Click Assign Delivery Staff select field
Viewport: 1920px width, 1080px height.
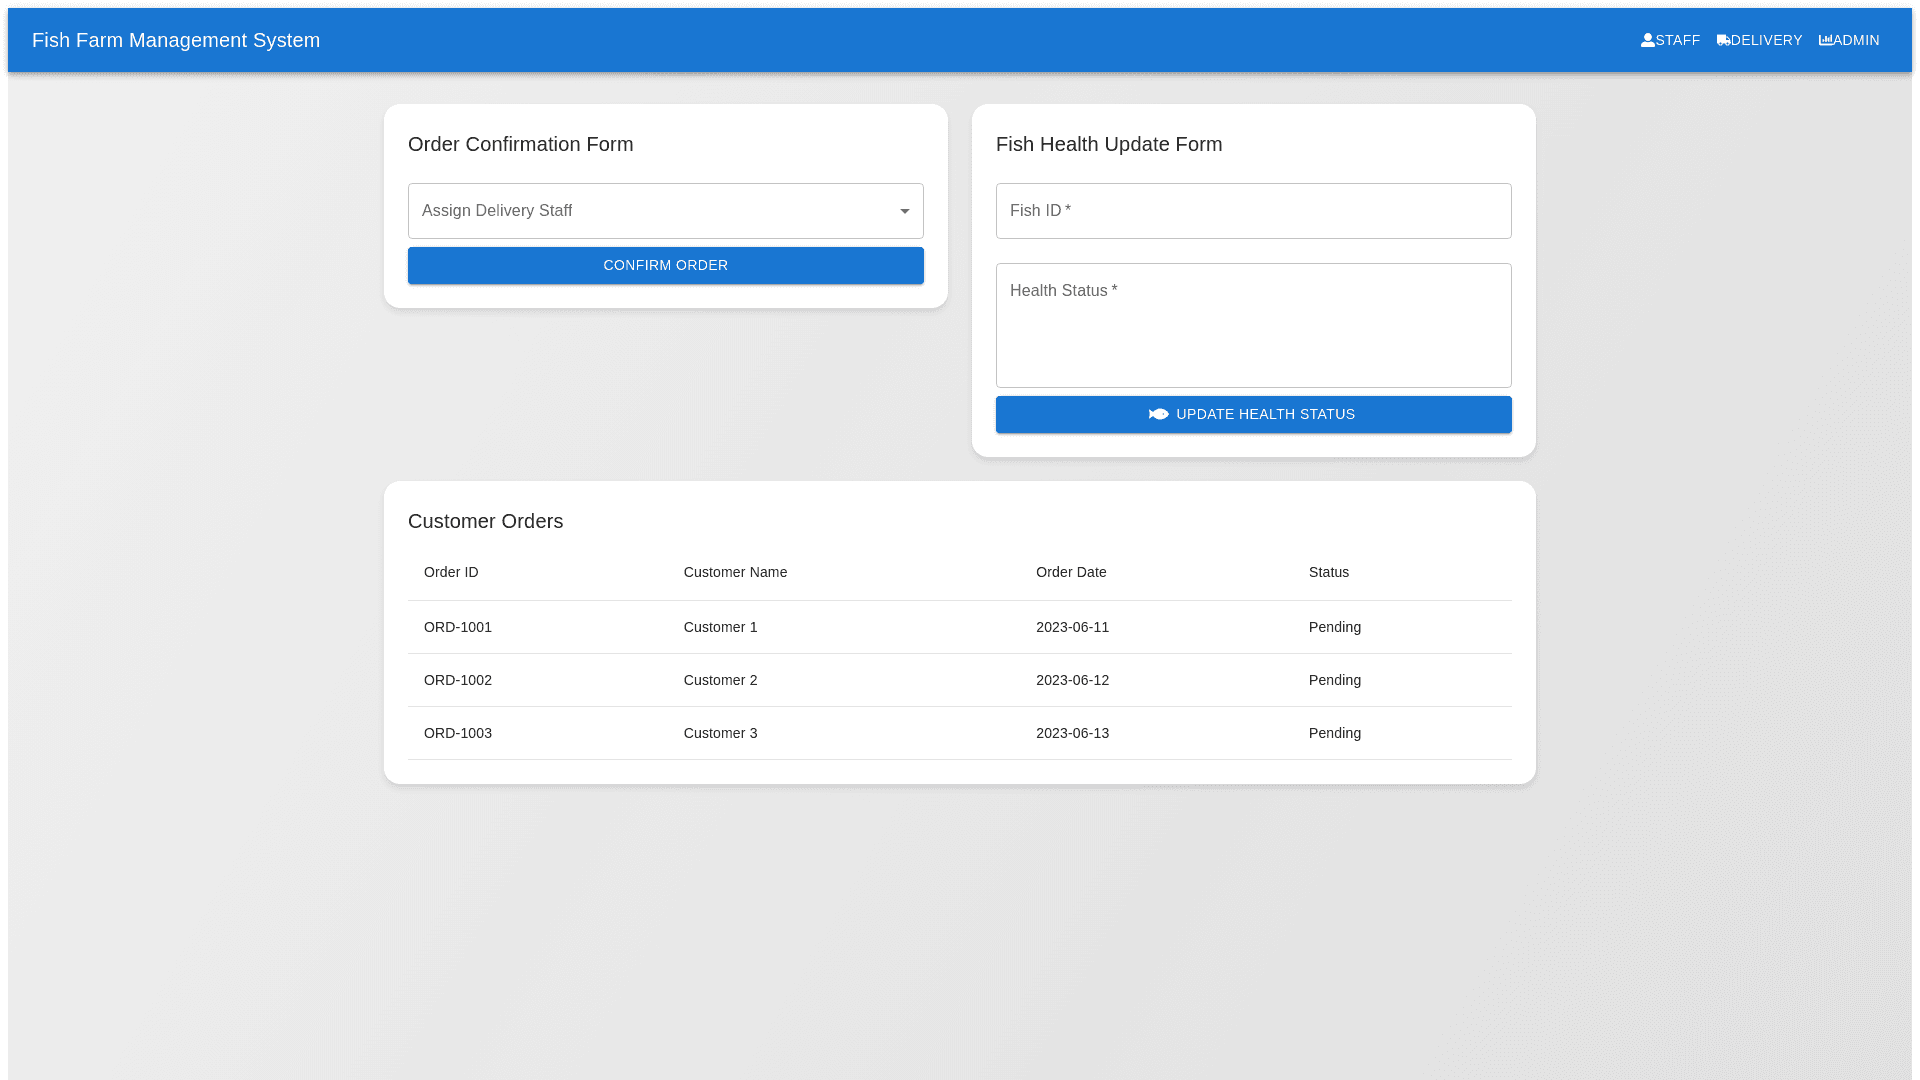pos(650,211)
